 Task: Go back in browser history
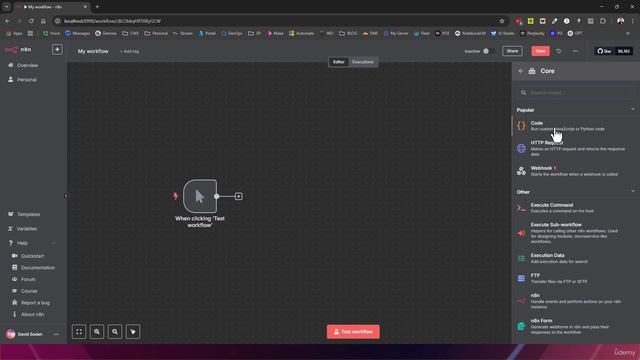(x=7, y=21)
